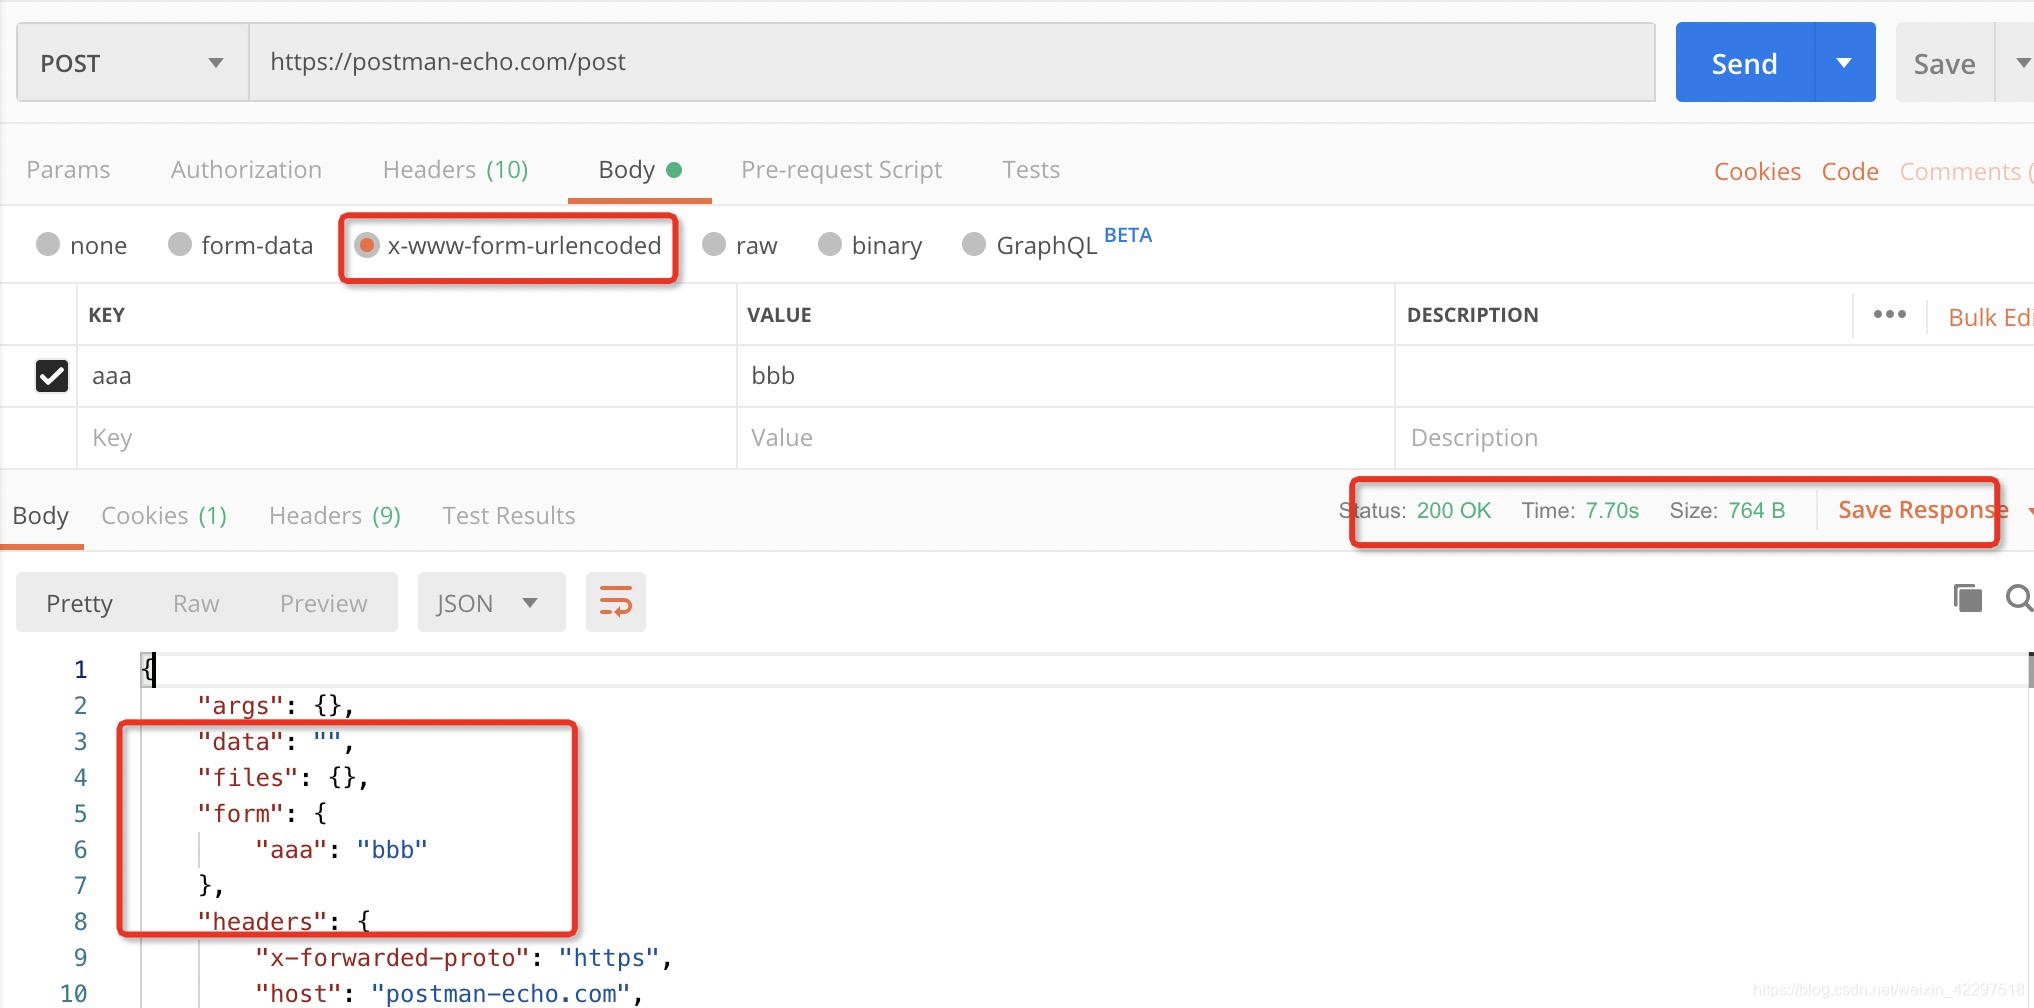2034x1008 pixels.
Task: Click the empty Value placeholder field
Action: pyautogui.click(x=1066, y=438)
